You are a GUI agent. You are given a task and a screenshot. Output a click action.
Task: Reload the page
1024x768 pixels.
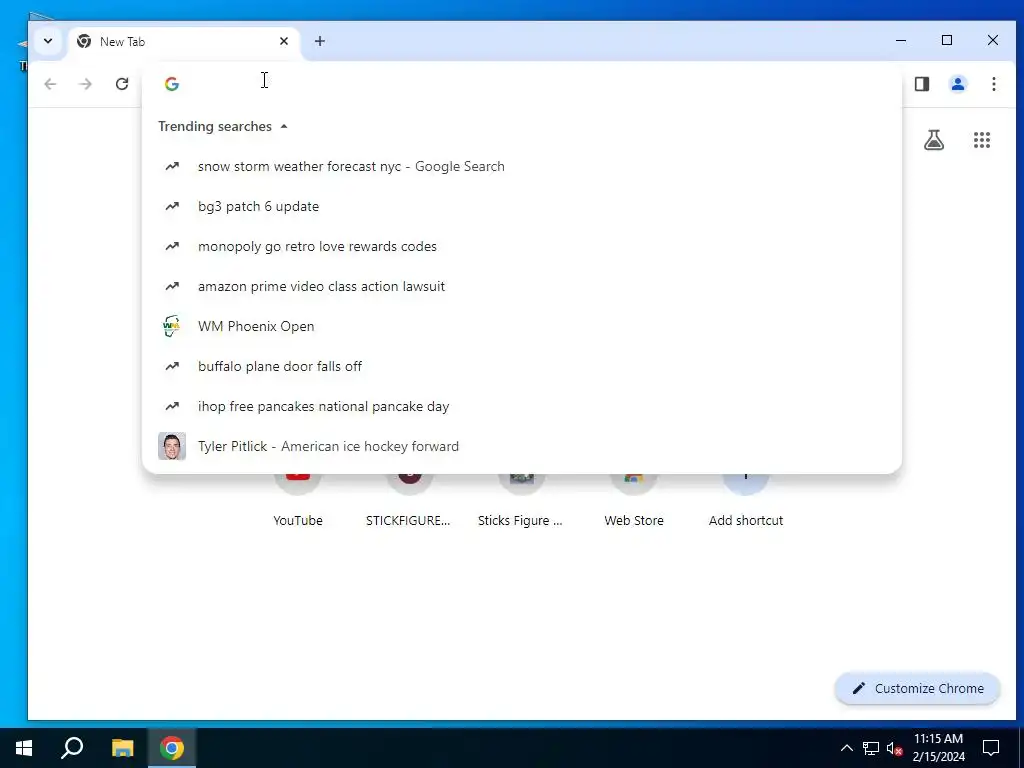[x=121, y=84]
